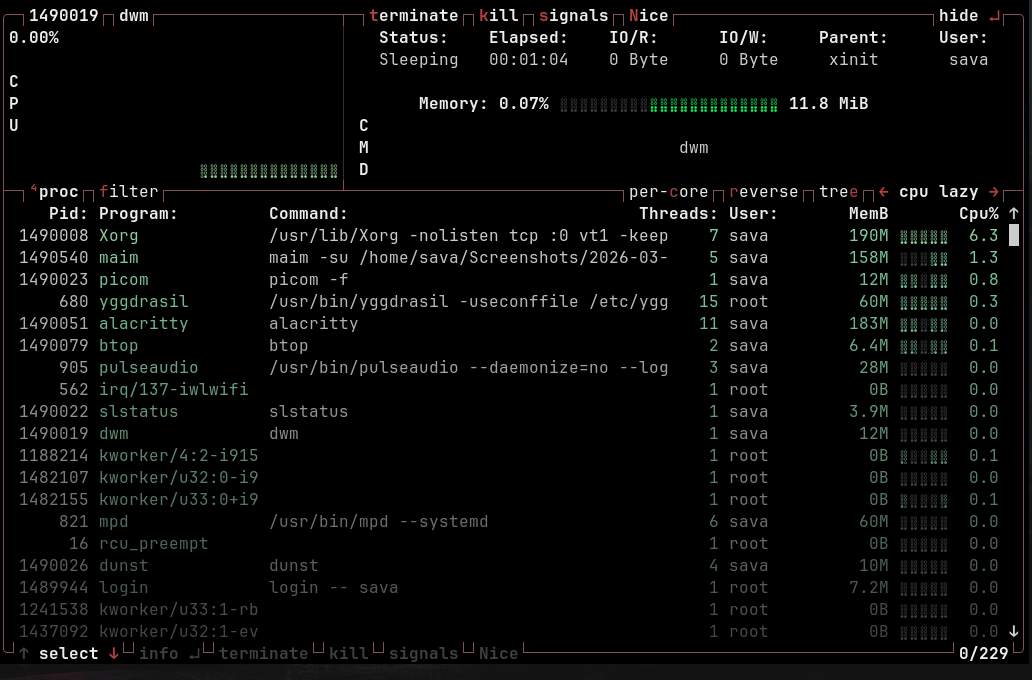Open the signals menu in top bar
This screenshot has width=1032, height=680.
coord(573,16)
